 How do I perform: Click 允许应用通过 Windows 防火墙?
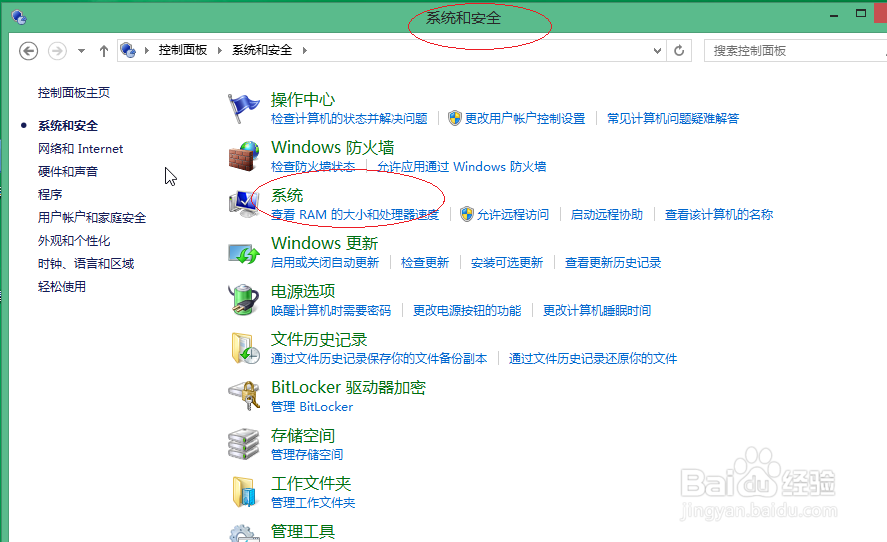[462, 166]
